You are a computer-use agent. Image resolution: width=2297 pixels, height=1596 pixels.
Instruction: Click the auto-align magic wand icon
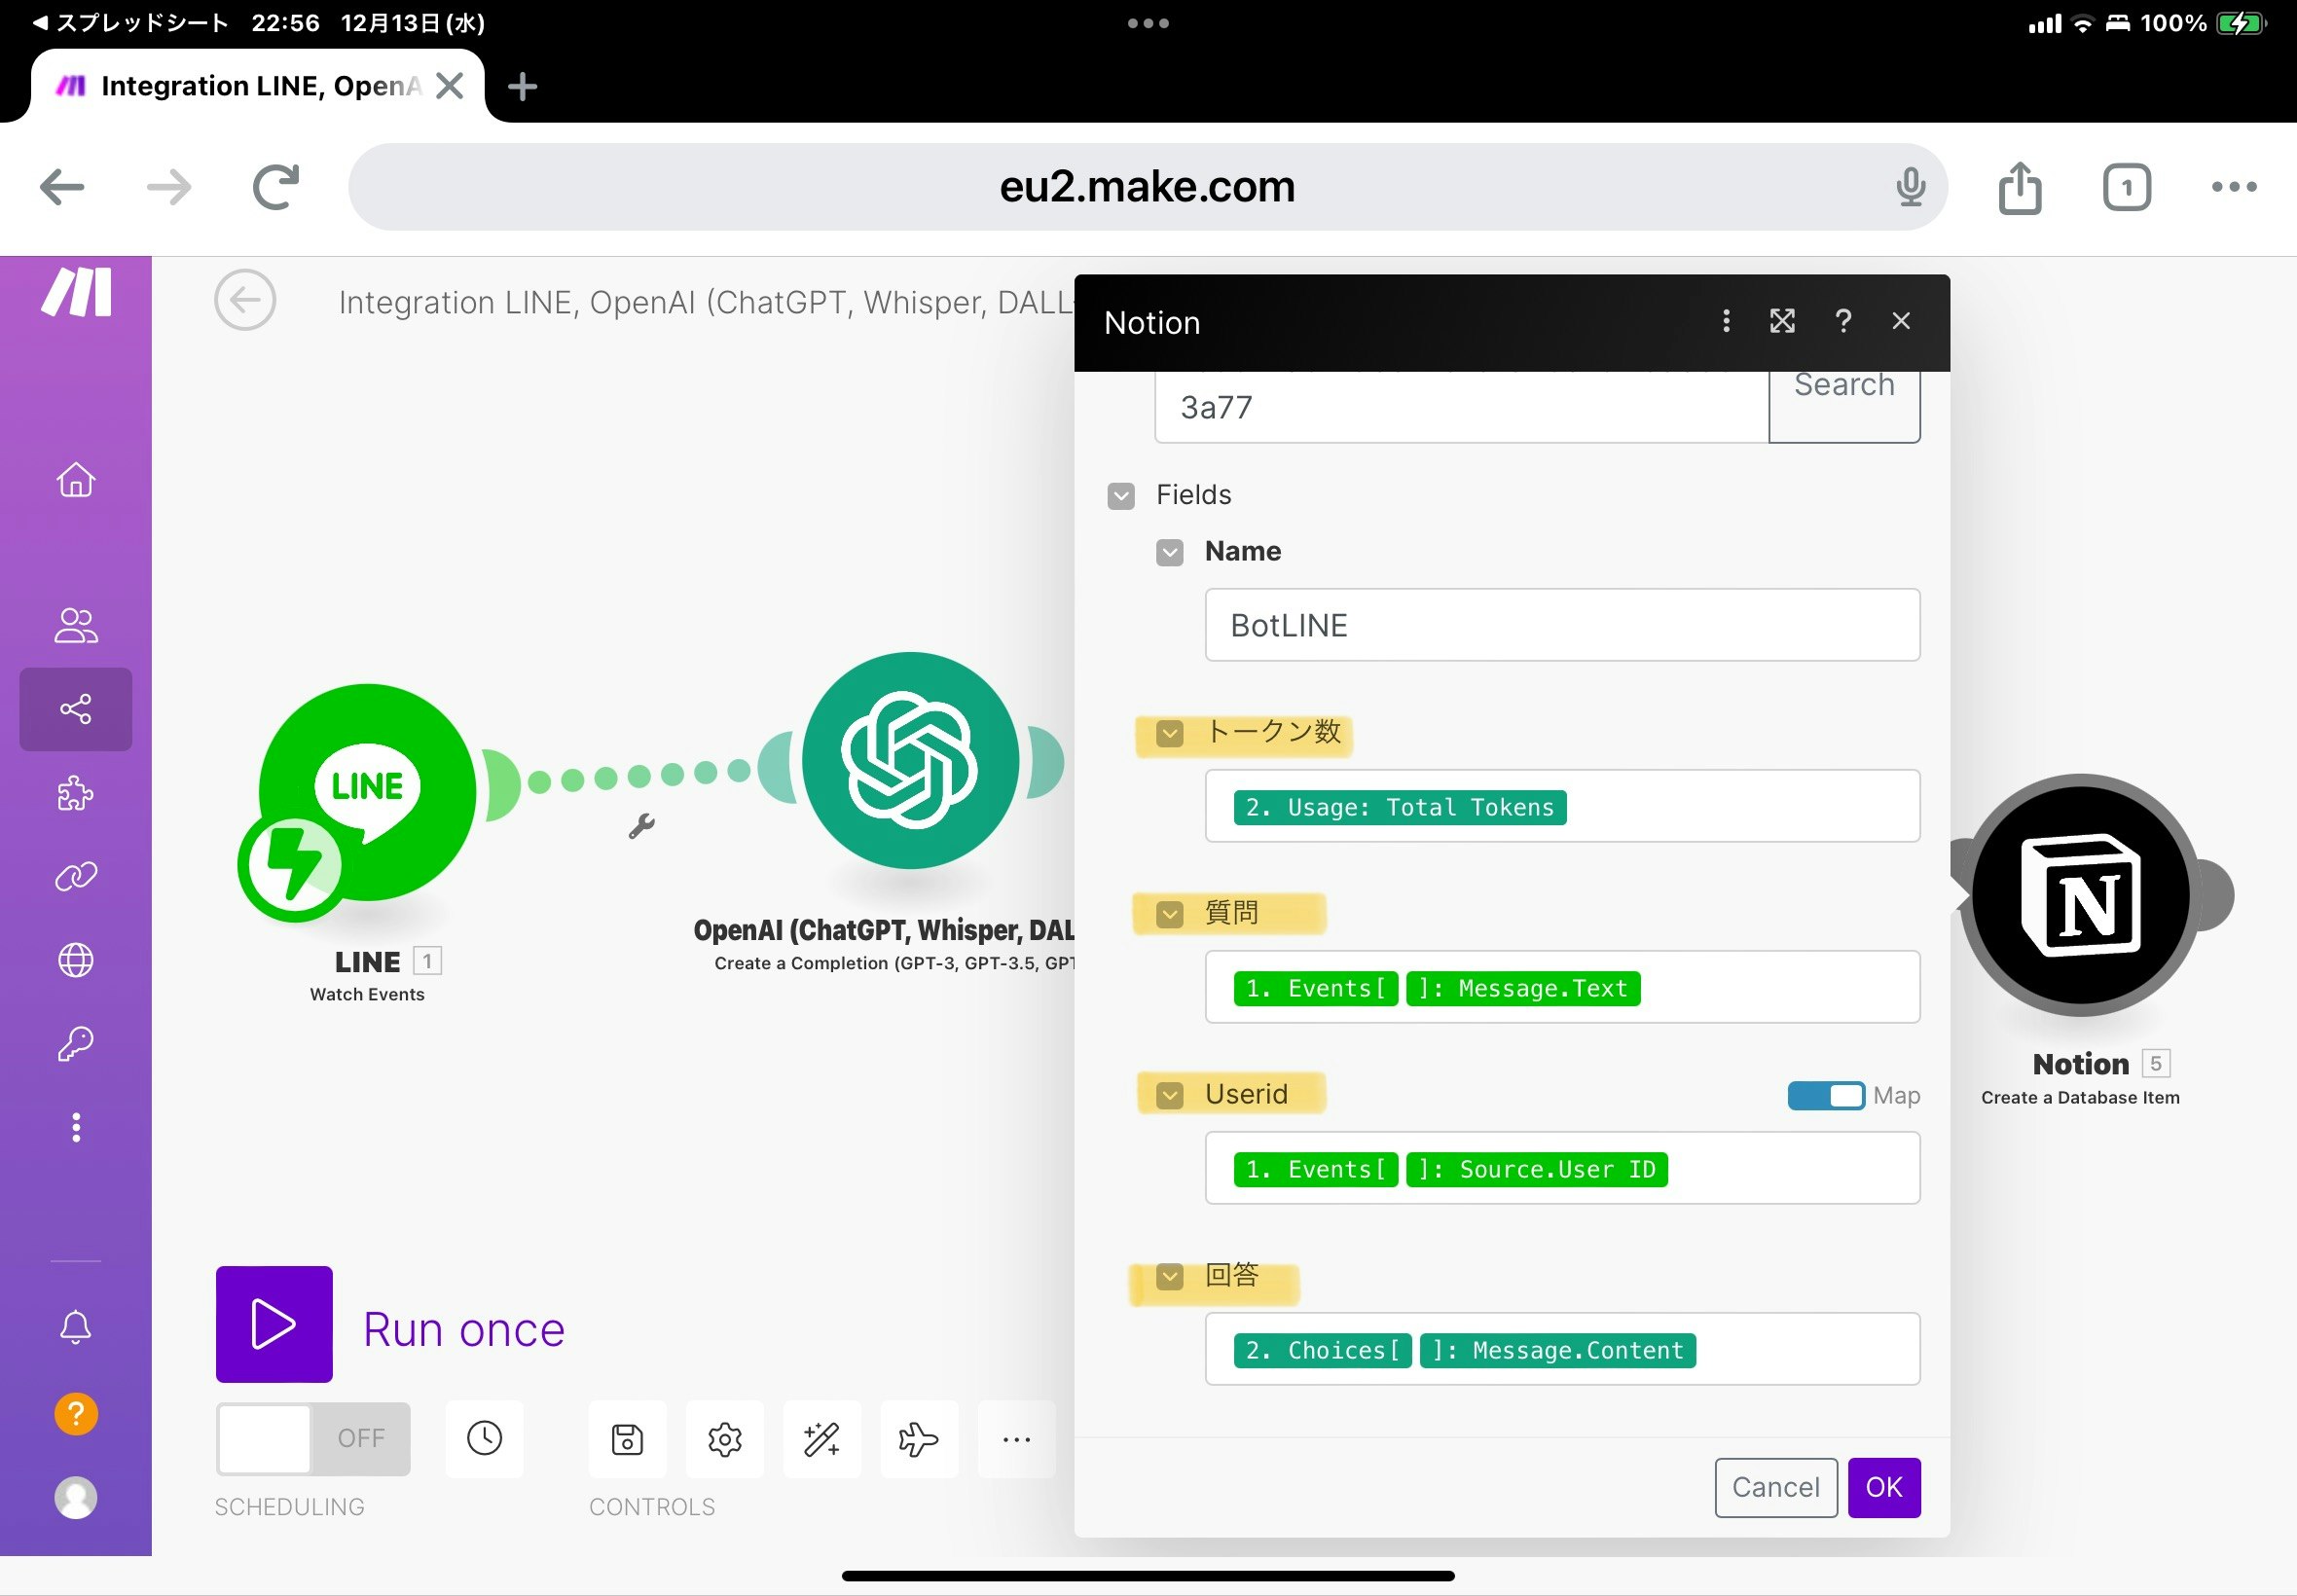pos(821,1439)
